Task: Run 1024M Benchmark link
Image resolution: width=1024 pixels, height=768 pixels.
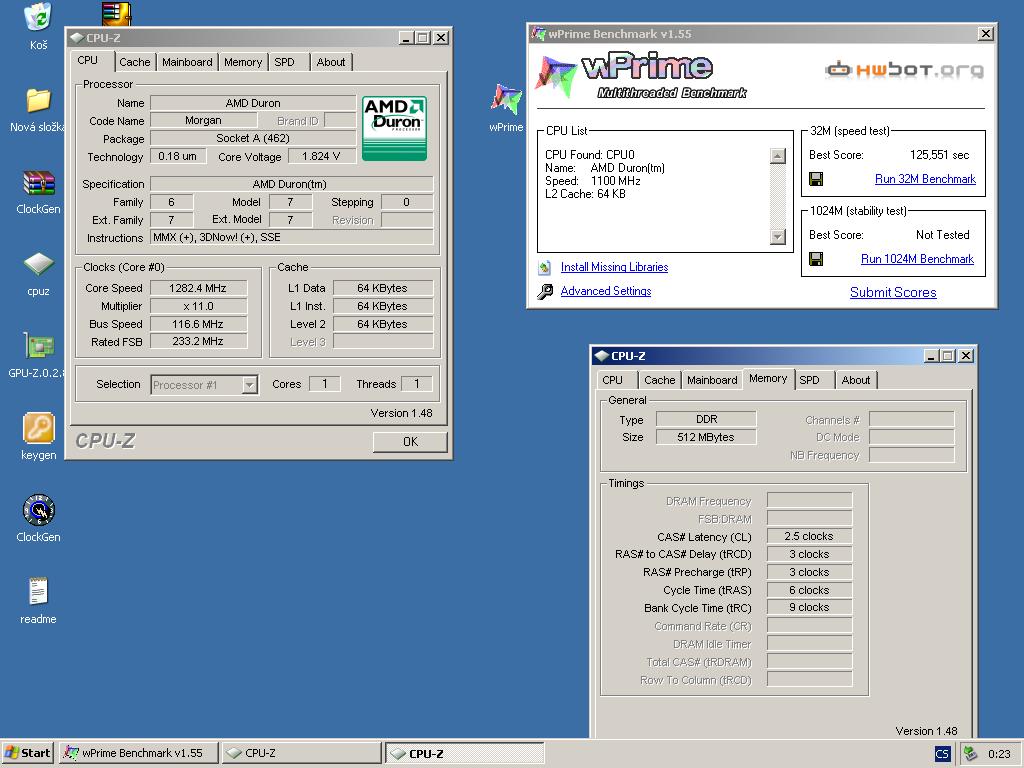Action: pyautogui.click(x=918, y=259)
